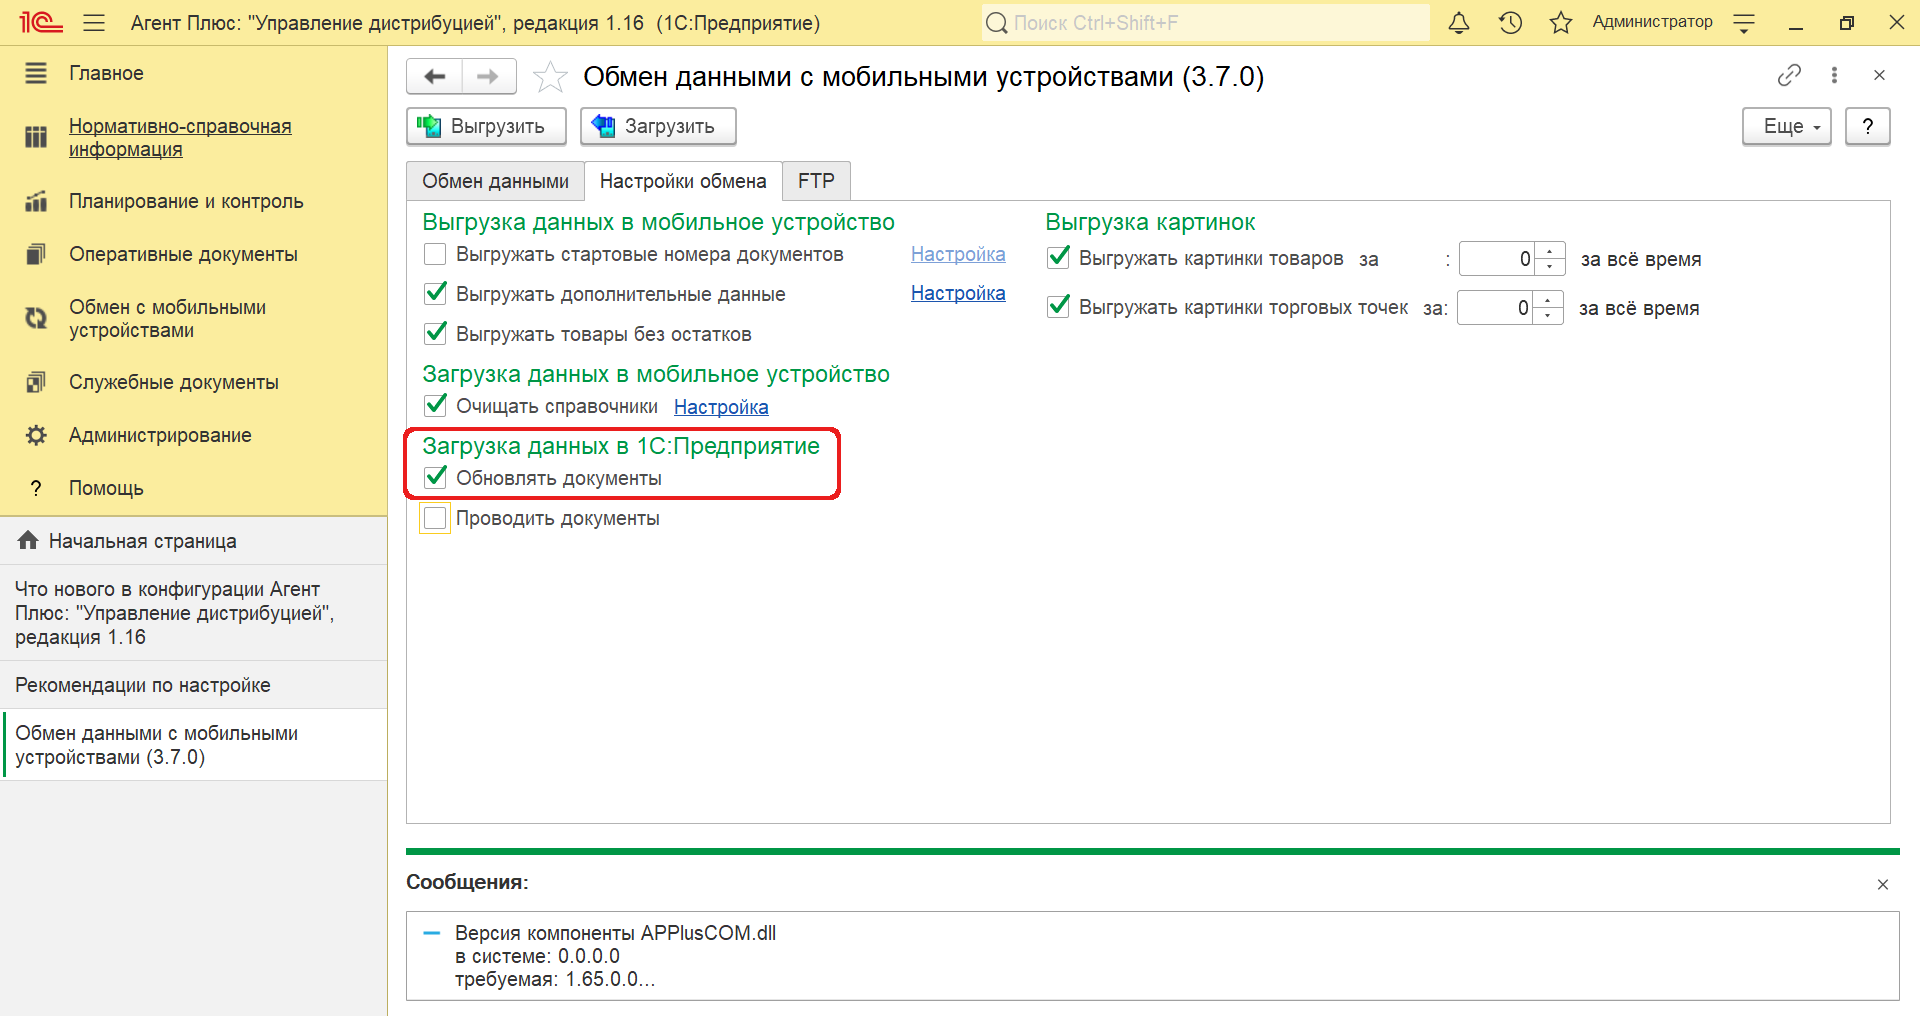Click the Планирование и контроль chart icon
Image resolution: width=1920 pixels, height=1016 pixels.
pyautogui.click(x=36, y=201)
